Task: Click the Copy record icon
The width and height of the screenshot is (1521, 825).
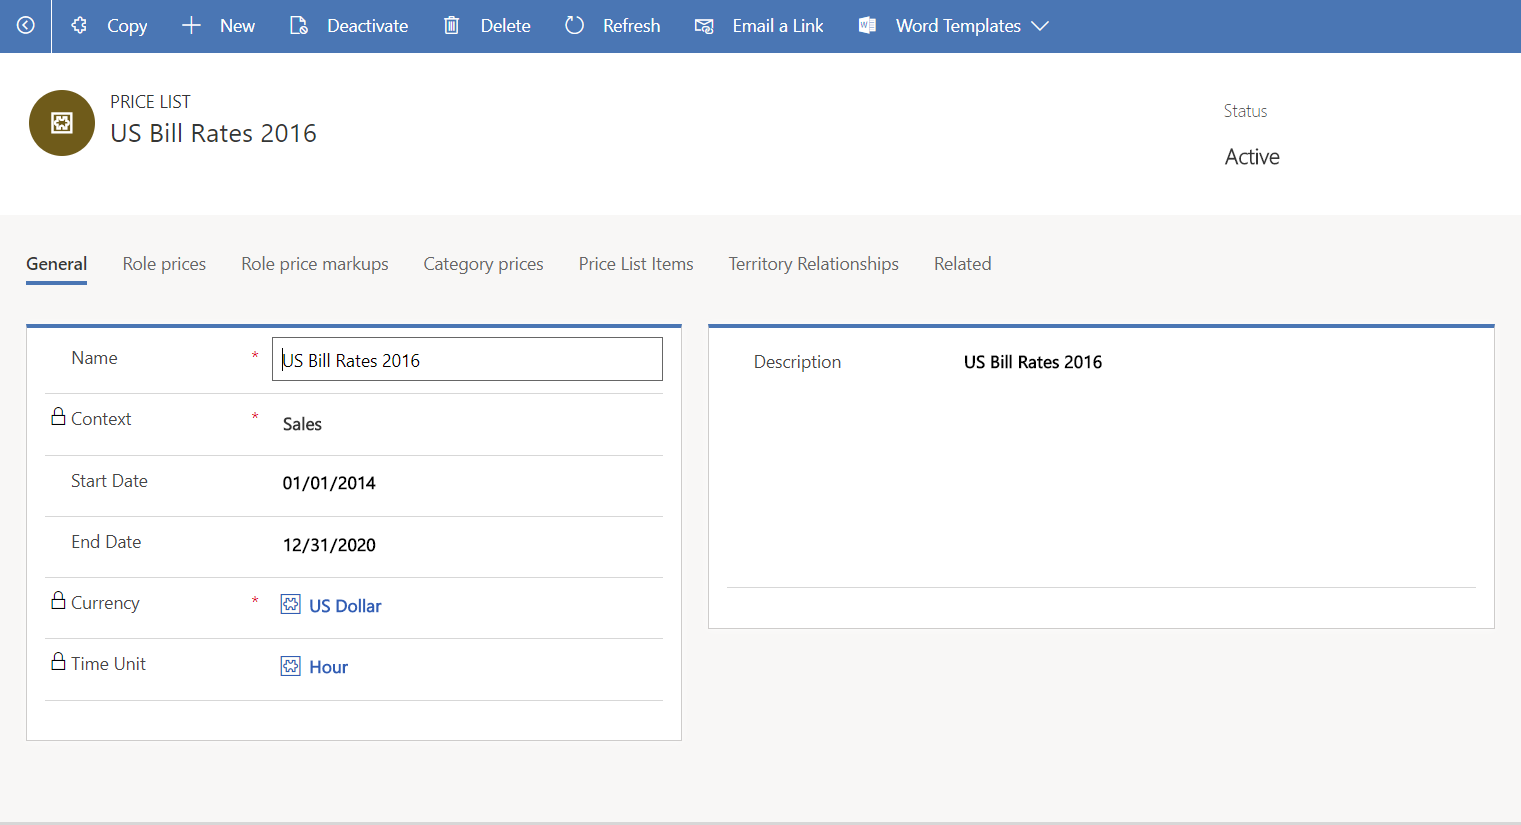Action: [x=78, y=26]
